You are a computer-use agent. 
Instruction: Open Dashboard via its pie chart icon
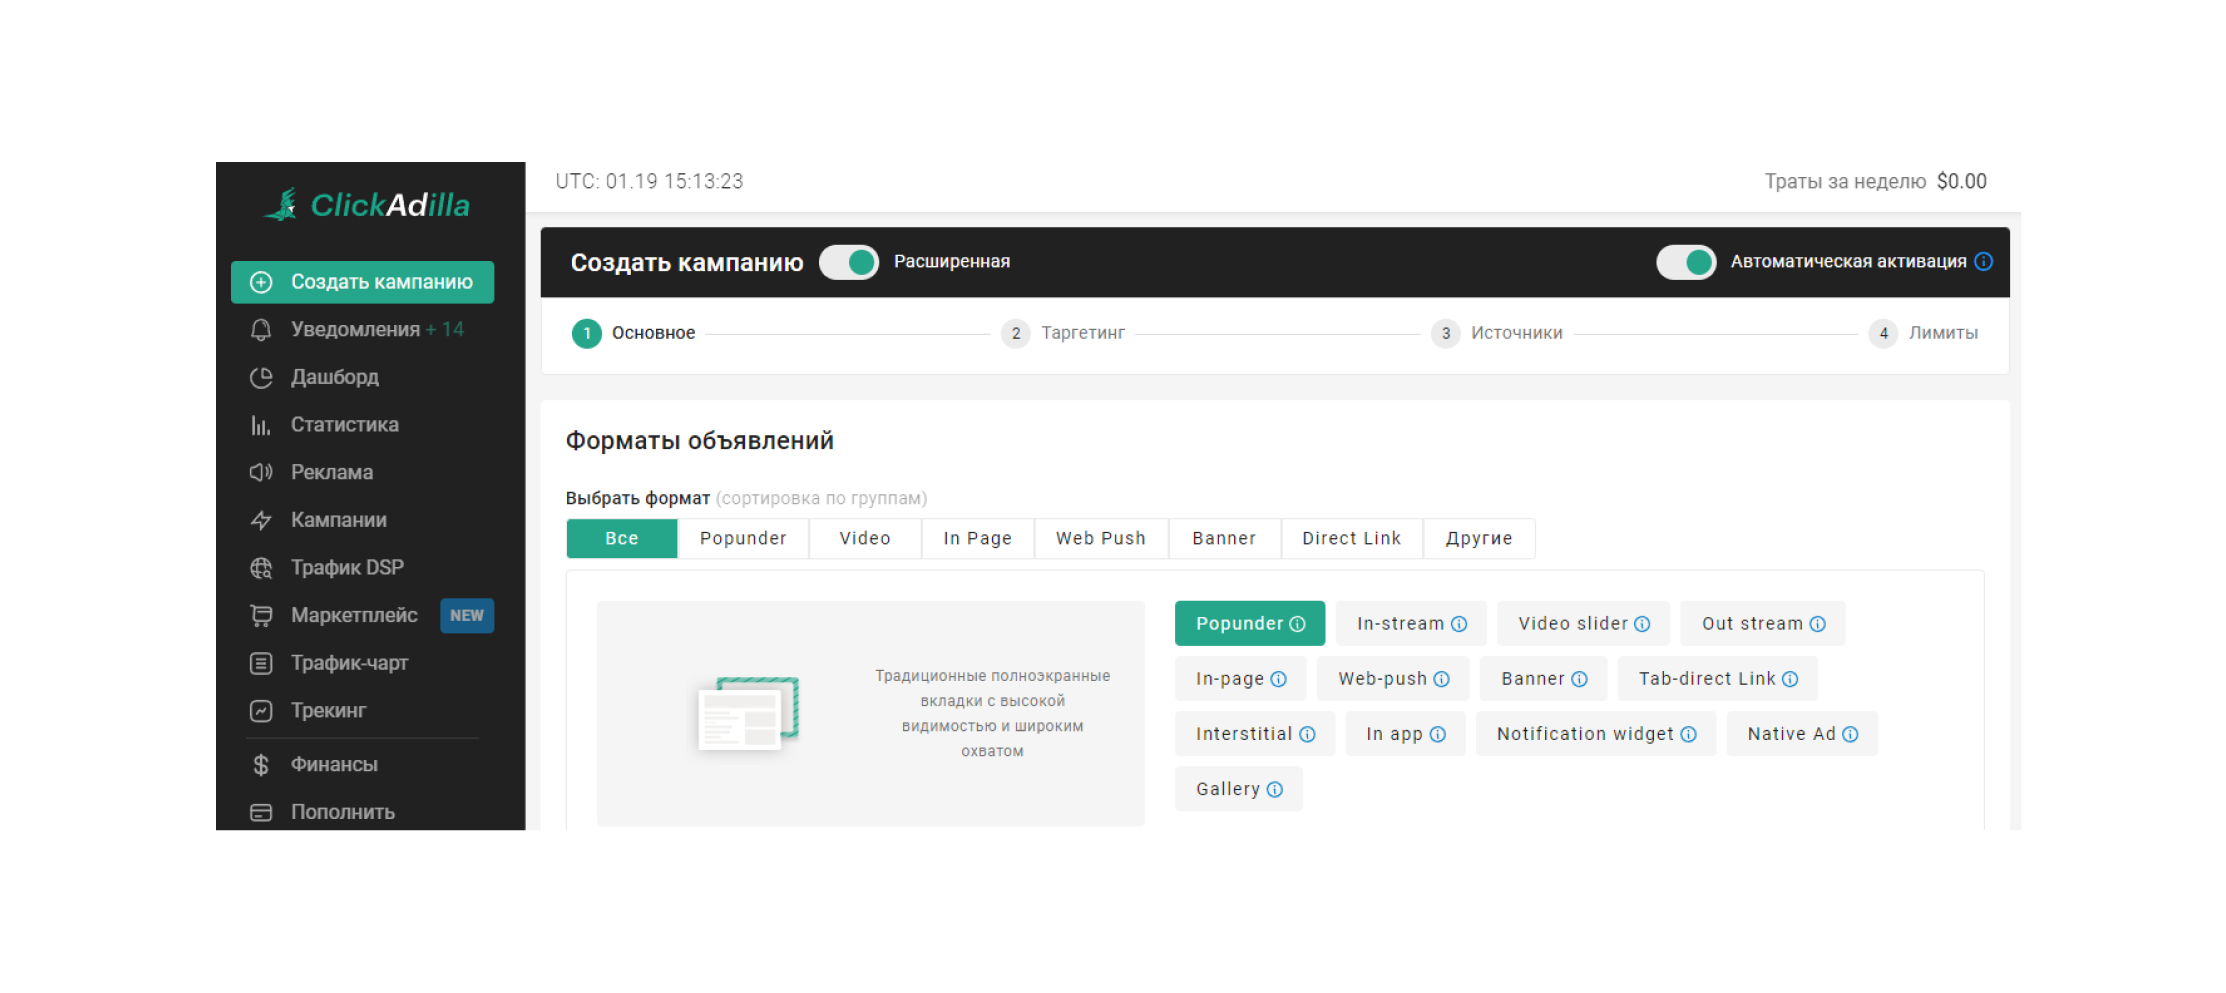(261, 377)
